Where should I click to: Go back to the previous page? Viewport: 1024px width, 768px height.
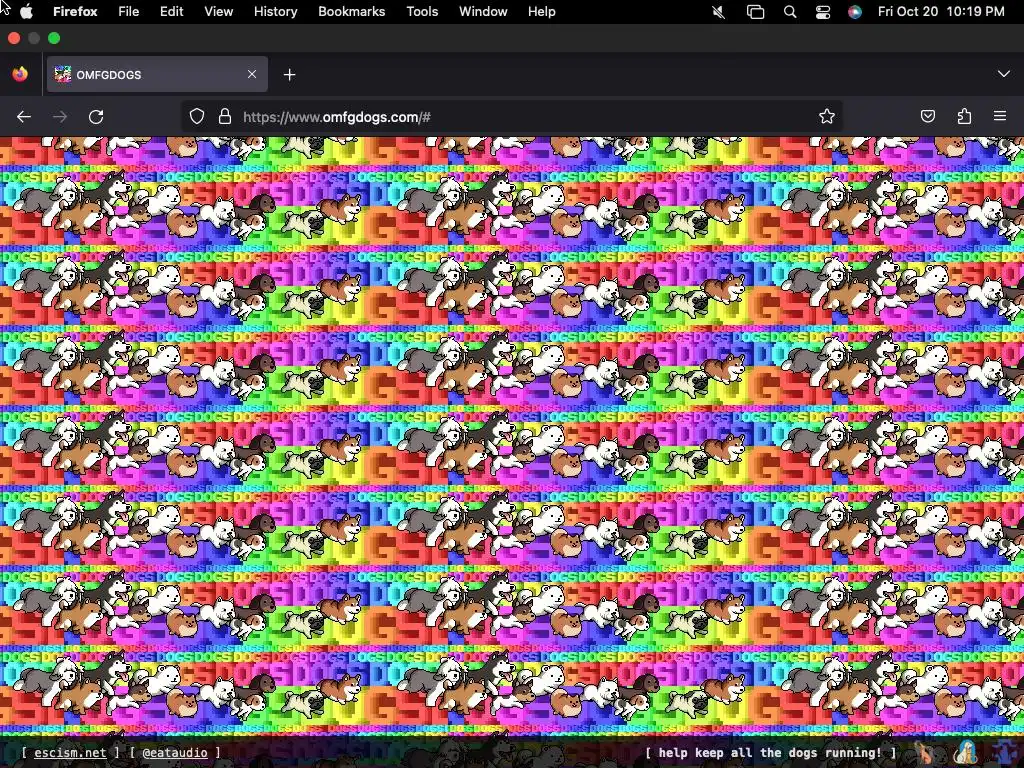[24, 117]
